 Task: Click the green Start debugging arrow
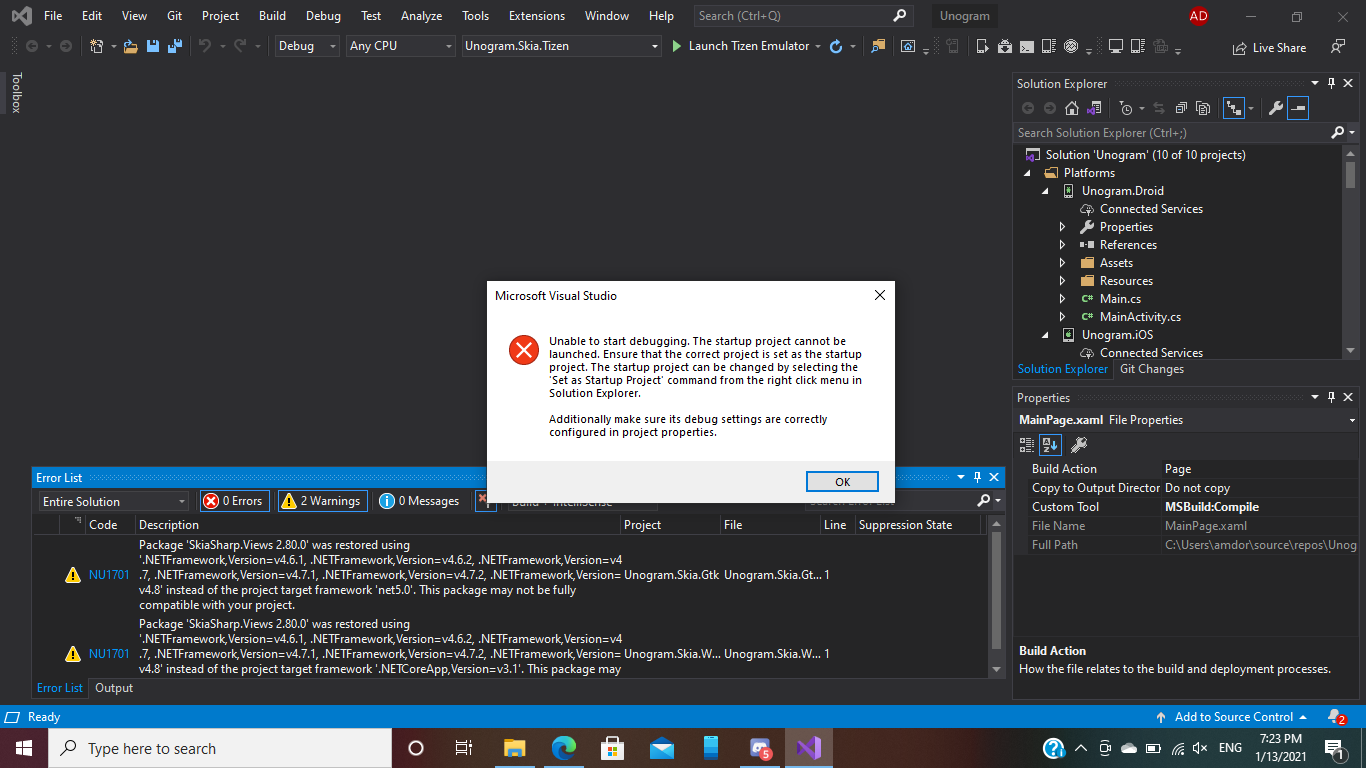pyautogui.click(x=677, y=46)
